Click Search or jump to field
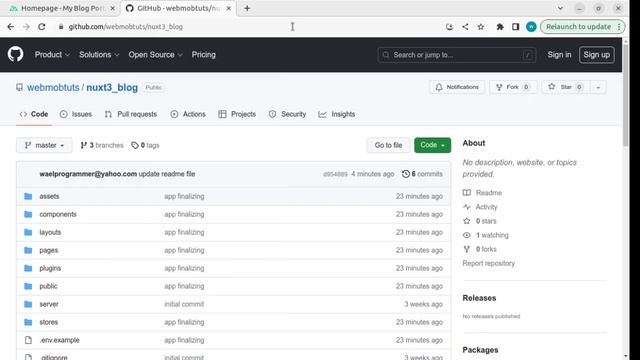Viewport: 640px width, 360px height. click(x=457, y=55)
